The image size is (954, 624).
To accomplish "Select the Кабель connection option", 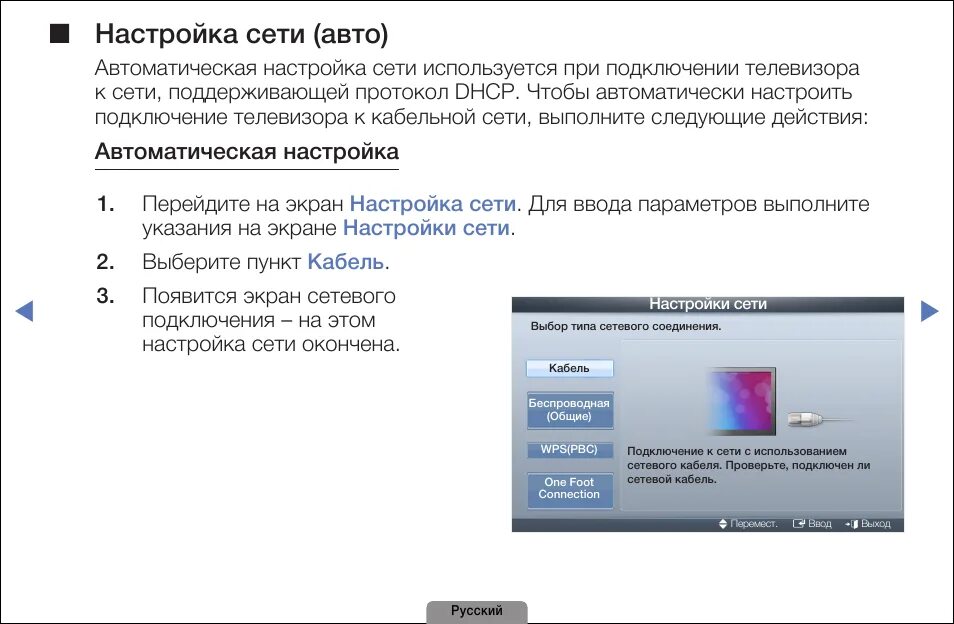I will [x=569, y=368].
